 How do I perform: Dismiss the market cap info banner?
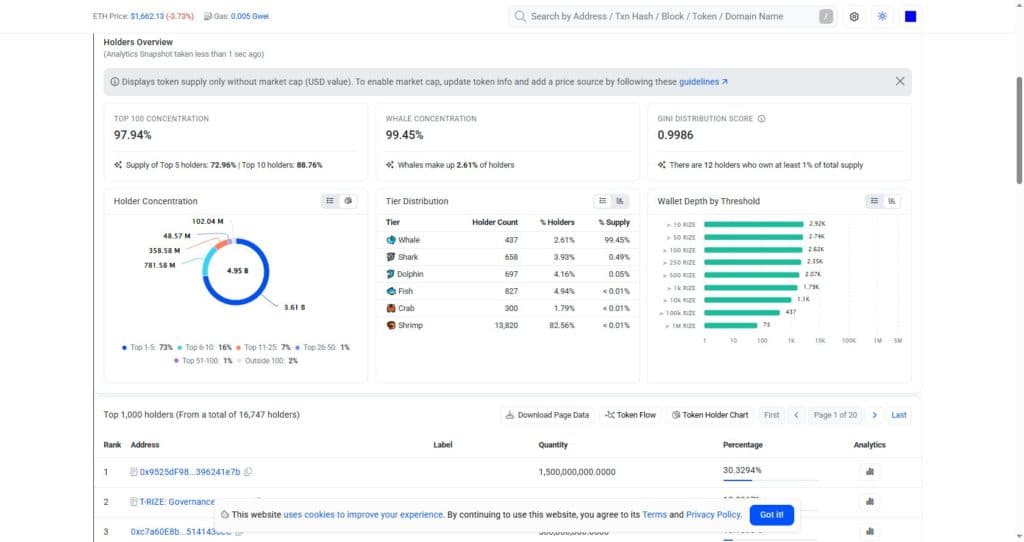900,82
